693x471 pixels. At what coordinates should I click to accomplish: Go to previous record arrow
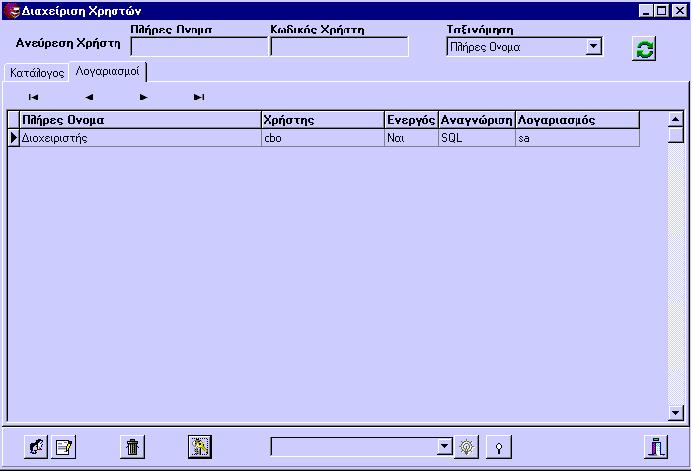click(x=89, y=97)
